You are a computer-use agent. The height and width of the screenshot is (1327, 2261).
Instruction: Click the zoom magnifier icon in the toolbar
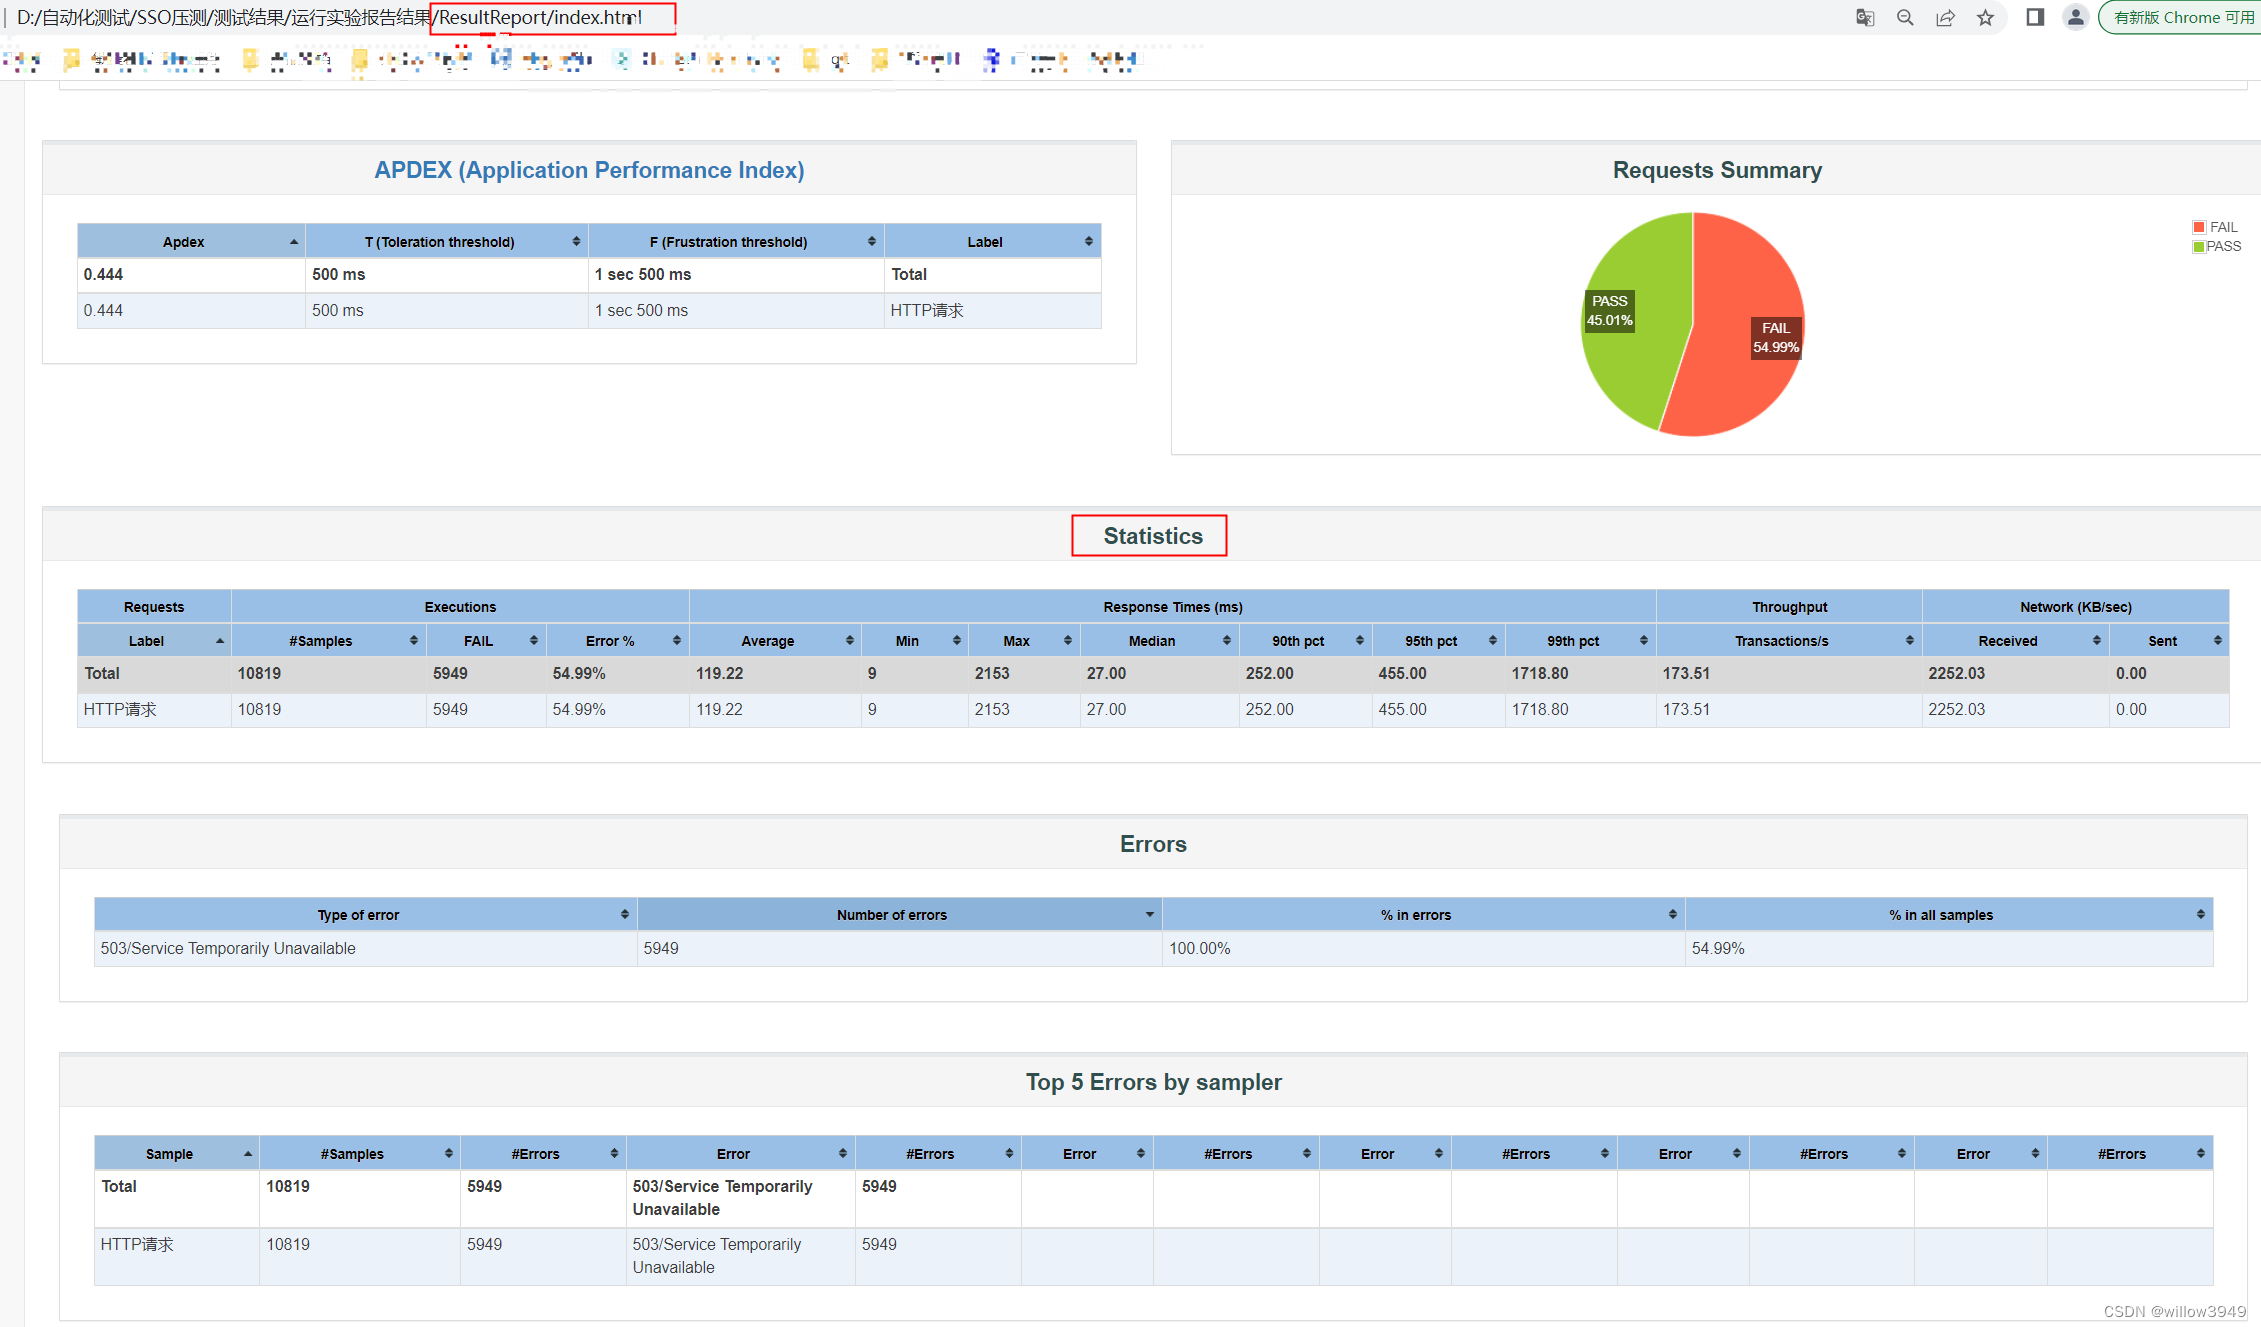1905,17
